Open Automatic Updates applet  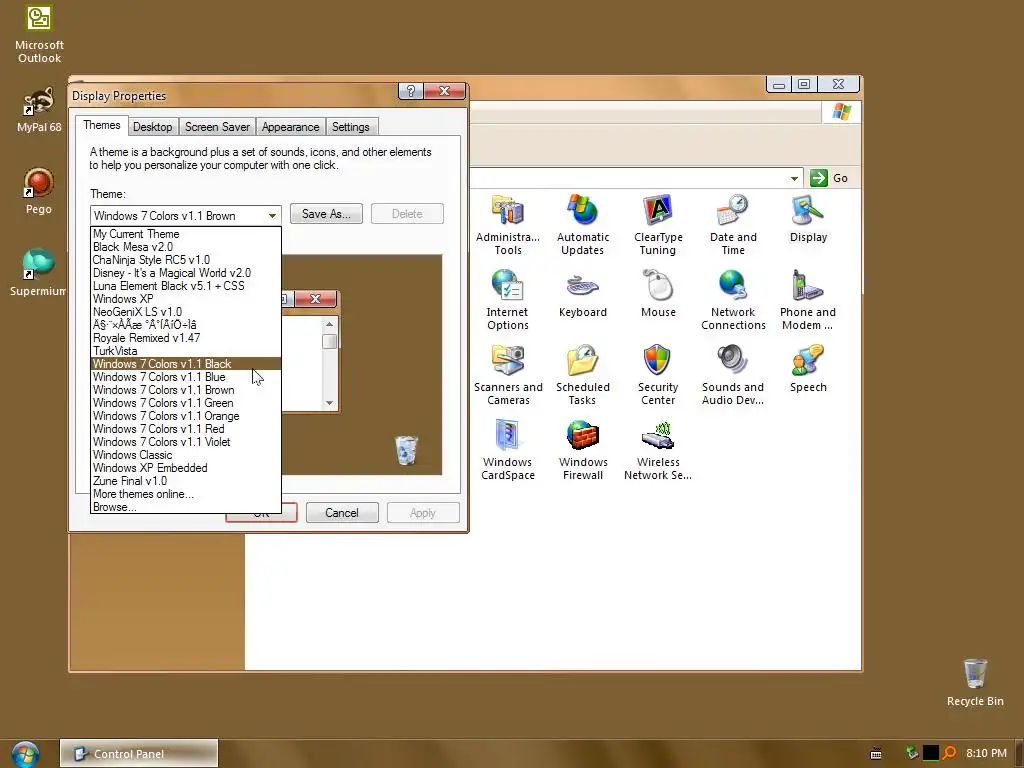583,225
